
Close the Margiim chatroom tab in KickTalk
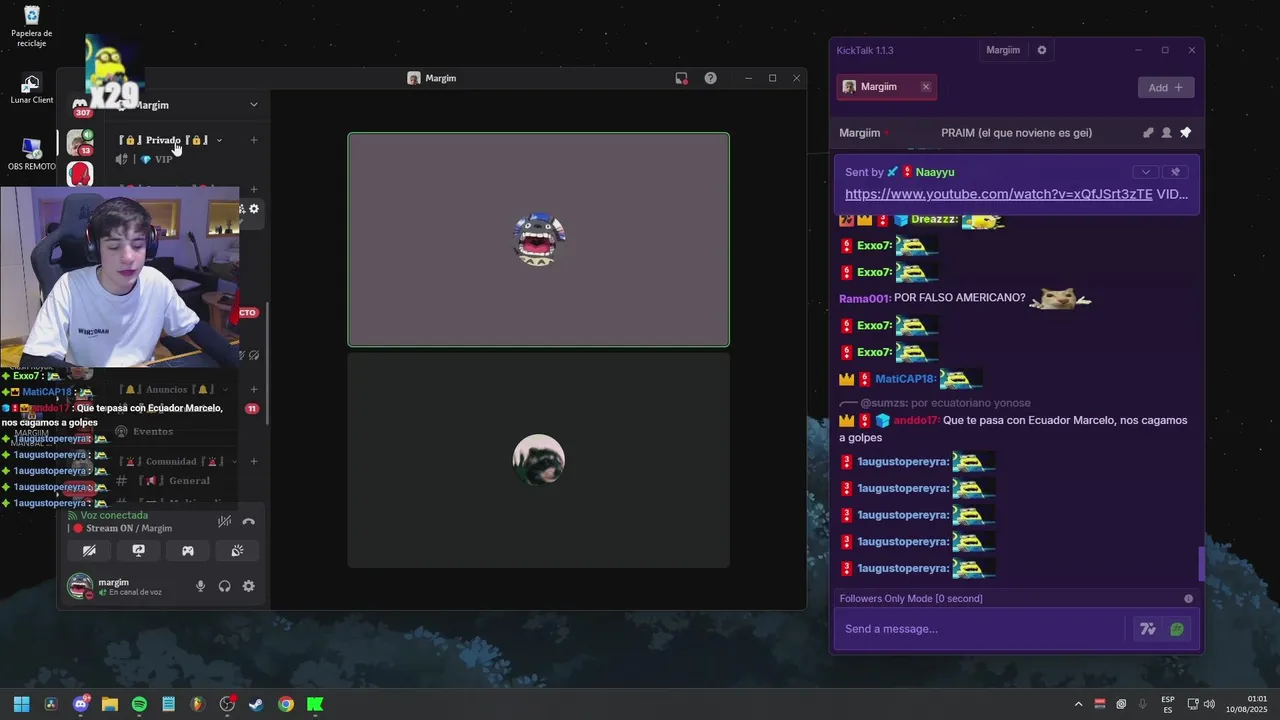pos(926,87)
